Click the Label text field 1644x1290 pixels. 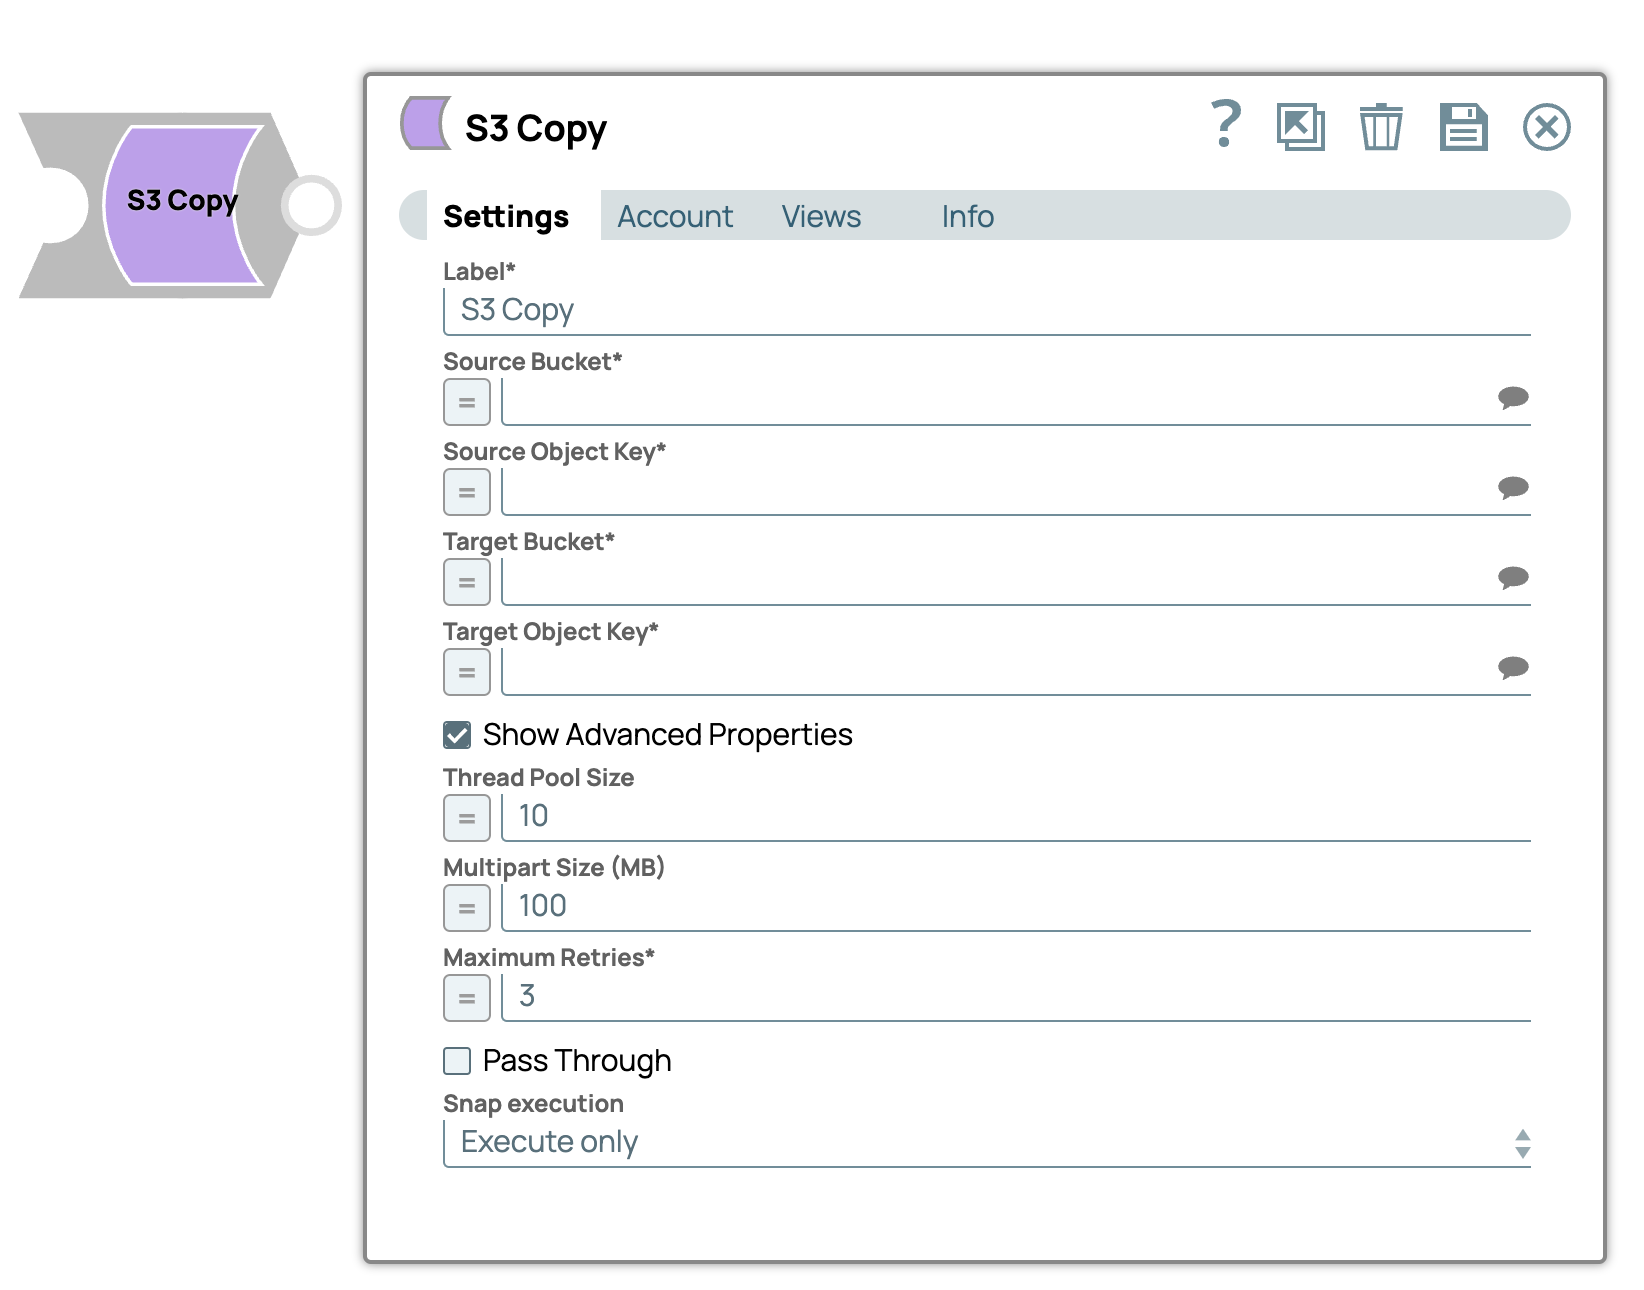click(x=986, y=311)
